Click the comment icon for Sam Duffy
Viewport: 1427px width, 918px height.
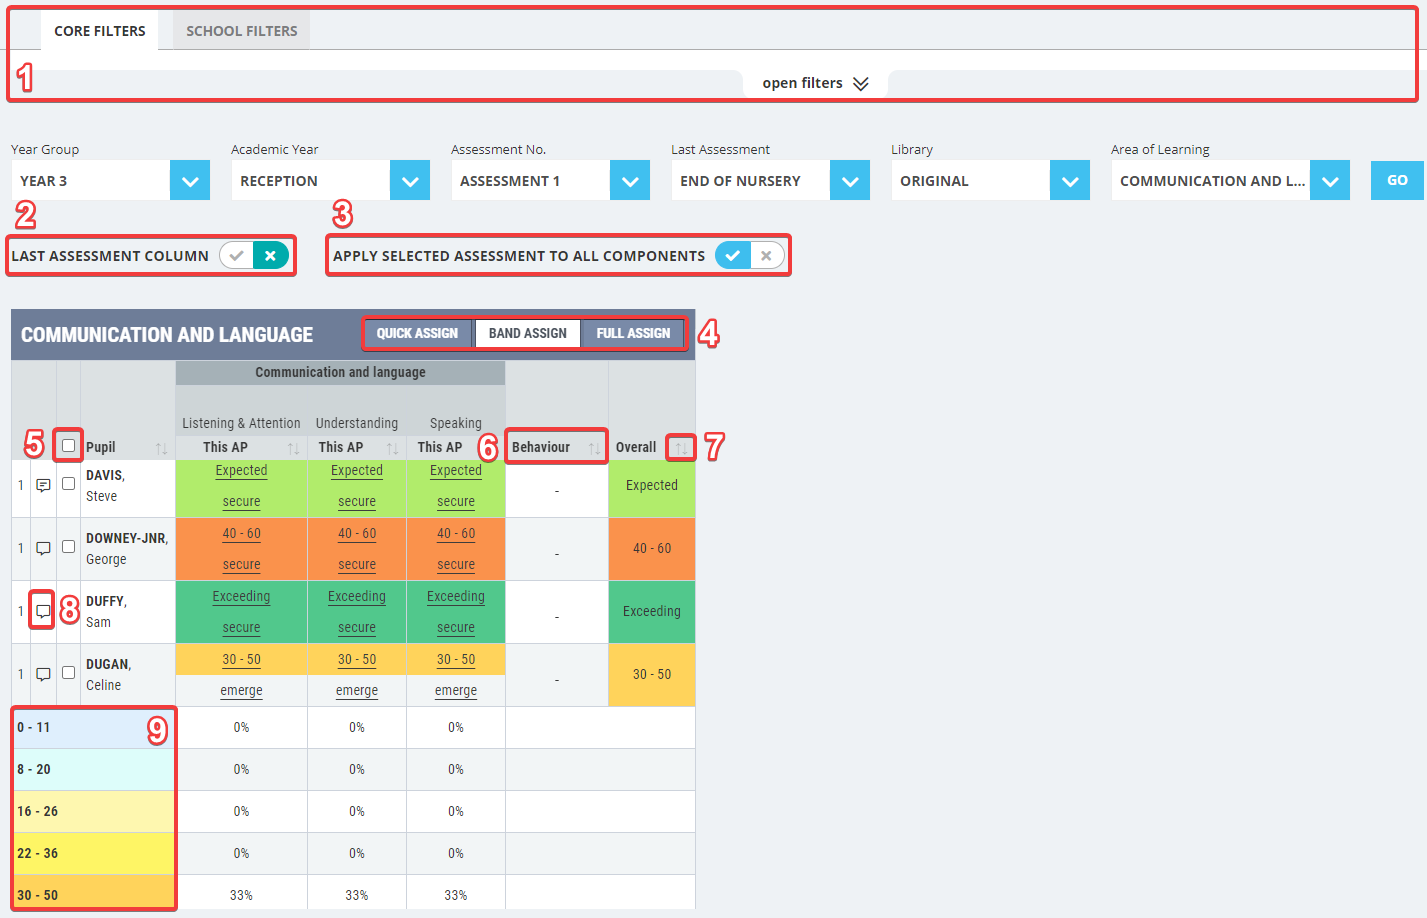pos(43,611)
